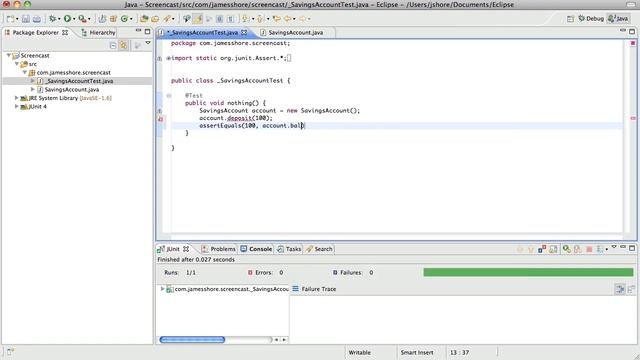The image size is (640, 360).
Task: Open the New Java Class dropdown arrow
Action: point(131,19)
